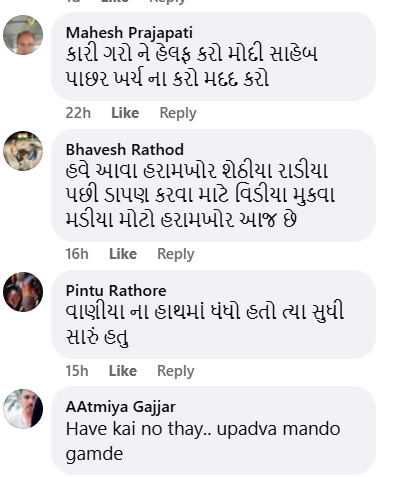Visit Pintu Rathore's profile via name link

[116, 291]
